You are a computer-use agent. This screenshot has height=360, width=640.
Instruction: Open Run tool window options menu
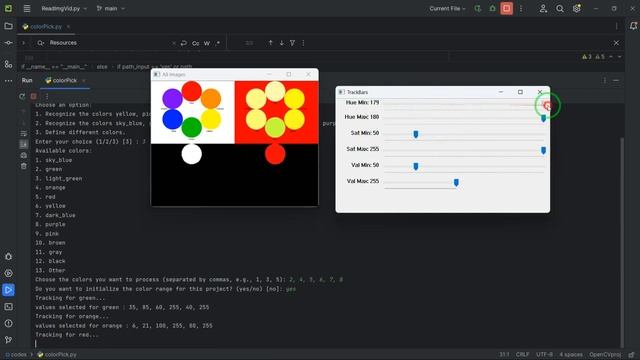(x=604, y=80)
